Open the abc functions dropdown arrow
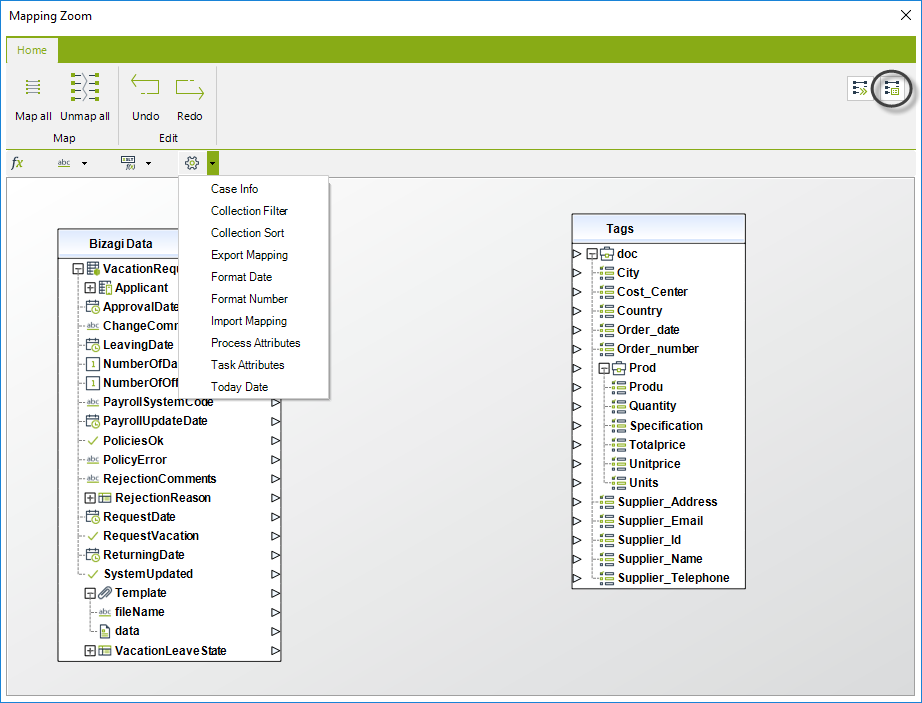This screenshot has width=922, height=703. pyautogui.click(x=84, y=163)
